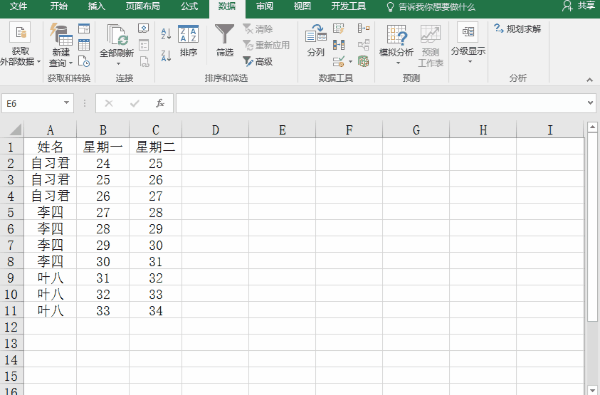Click cell A5 containing 李四
The width and height of the screenshot is (600, 395).
click(50, 212)
